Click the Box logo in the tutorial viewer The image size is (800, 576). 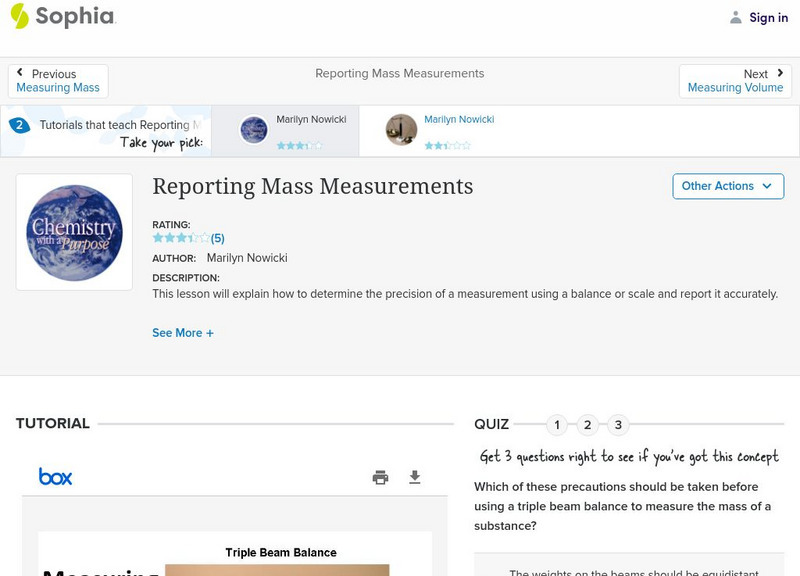click(55, 477)
